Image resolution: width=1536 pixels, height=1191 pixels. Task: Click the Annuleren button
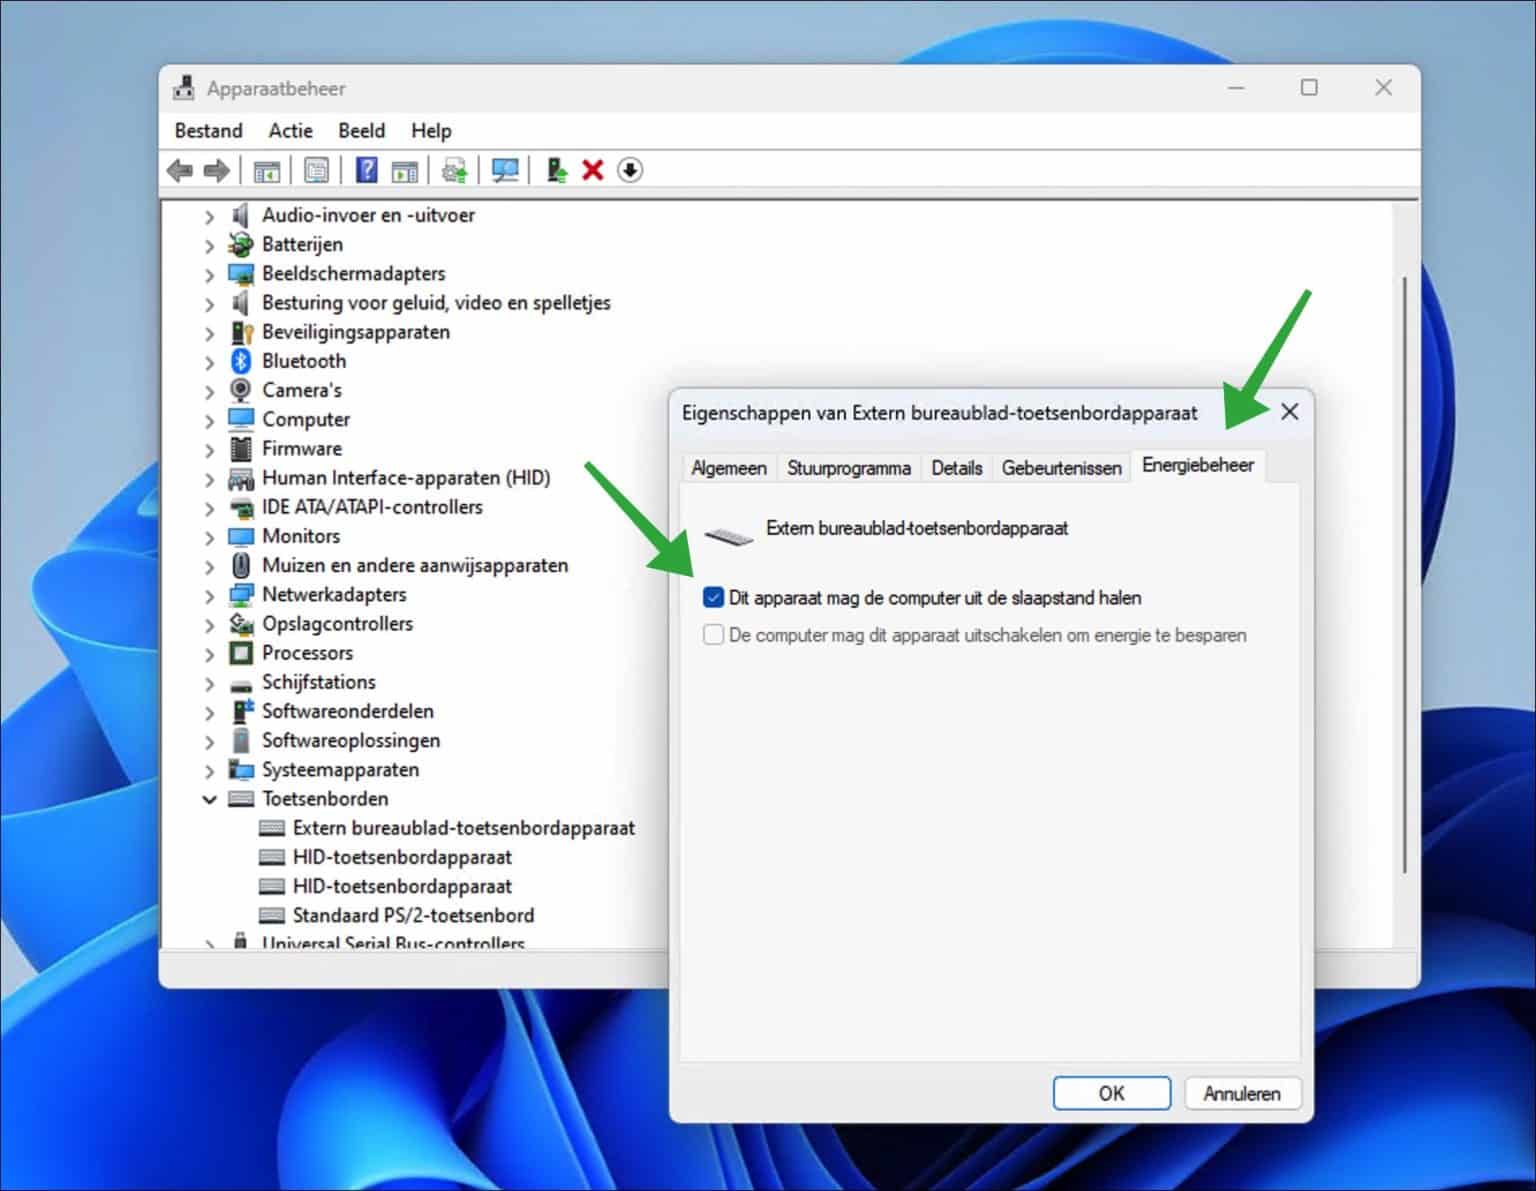(x=1243, y=1093)
